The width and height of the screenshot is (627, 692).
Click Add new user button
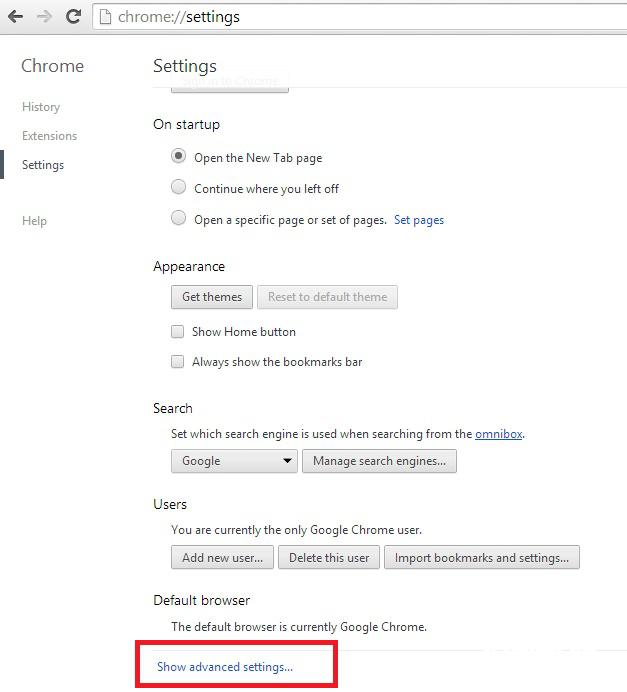pyautogui.click(x=222, y=558)
